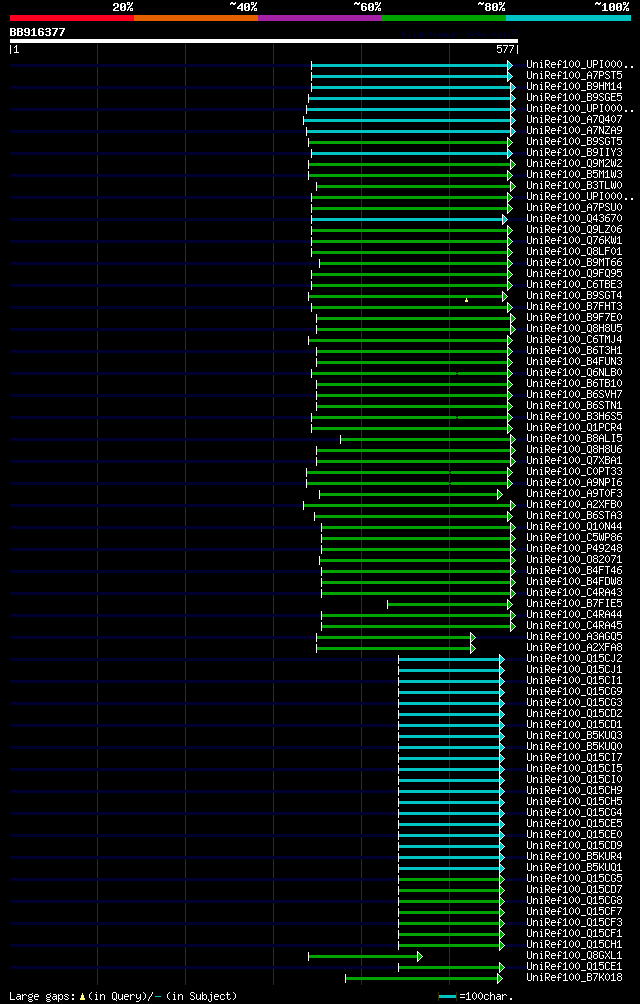Click the green alignment bar for UniRef100_B7FIE5
Viewport: 640px width, 1004px height.
pyautogui.click(x=449, y=604)
